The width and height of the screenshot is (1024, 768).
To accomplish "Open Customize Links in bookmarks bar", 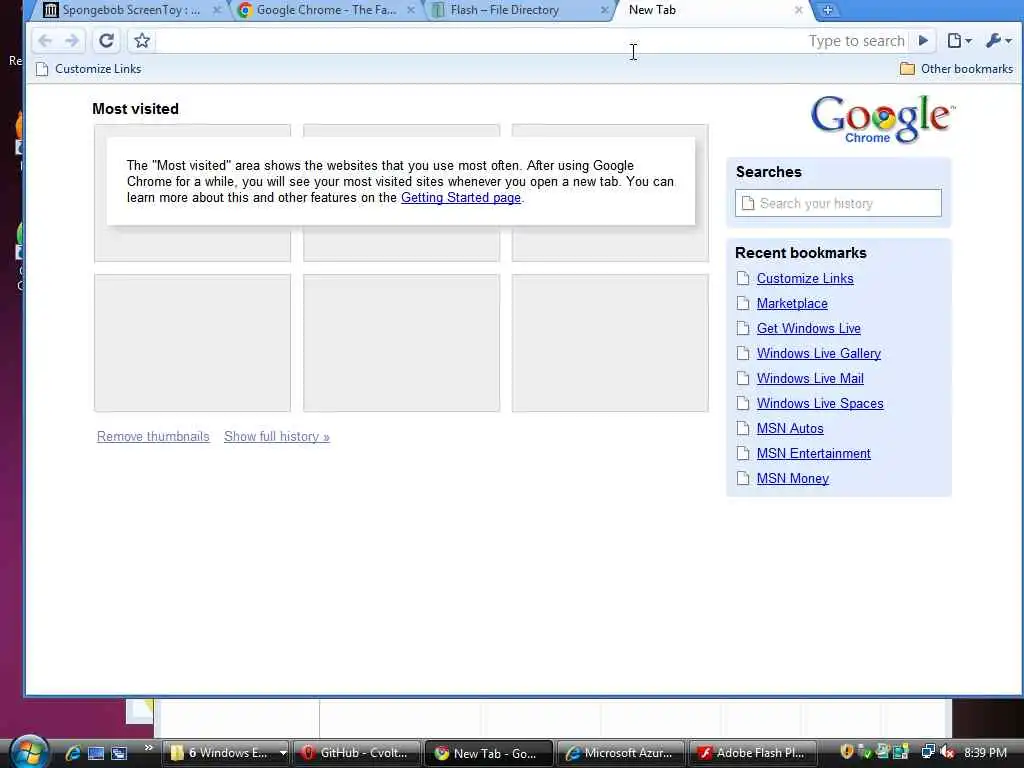I will point(89,69).
